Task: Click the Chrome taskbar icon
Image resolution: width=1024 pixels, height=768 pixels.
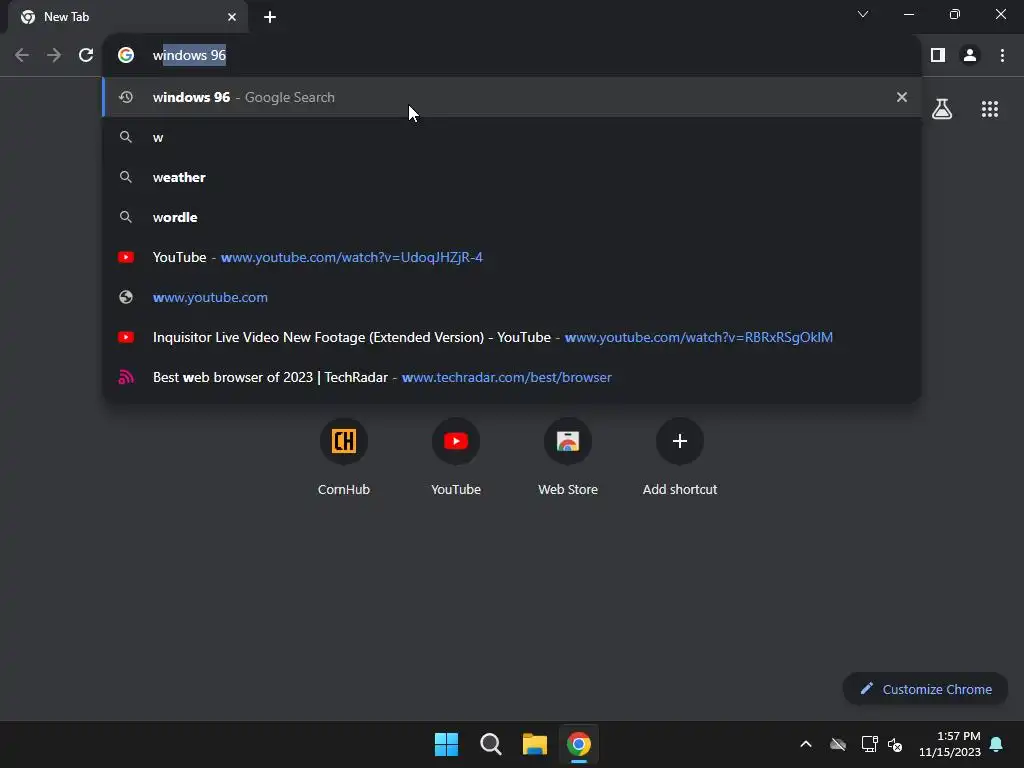Action: pos(579,744)
